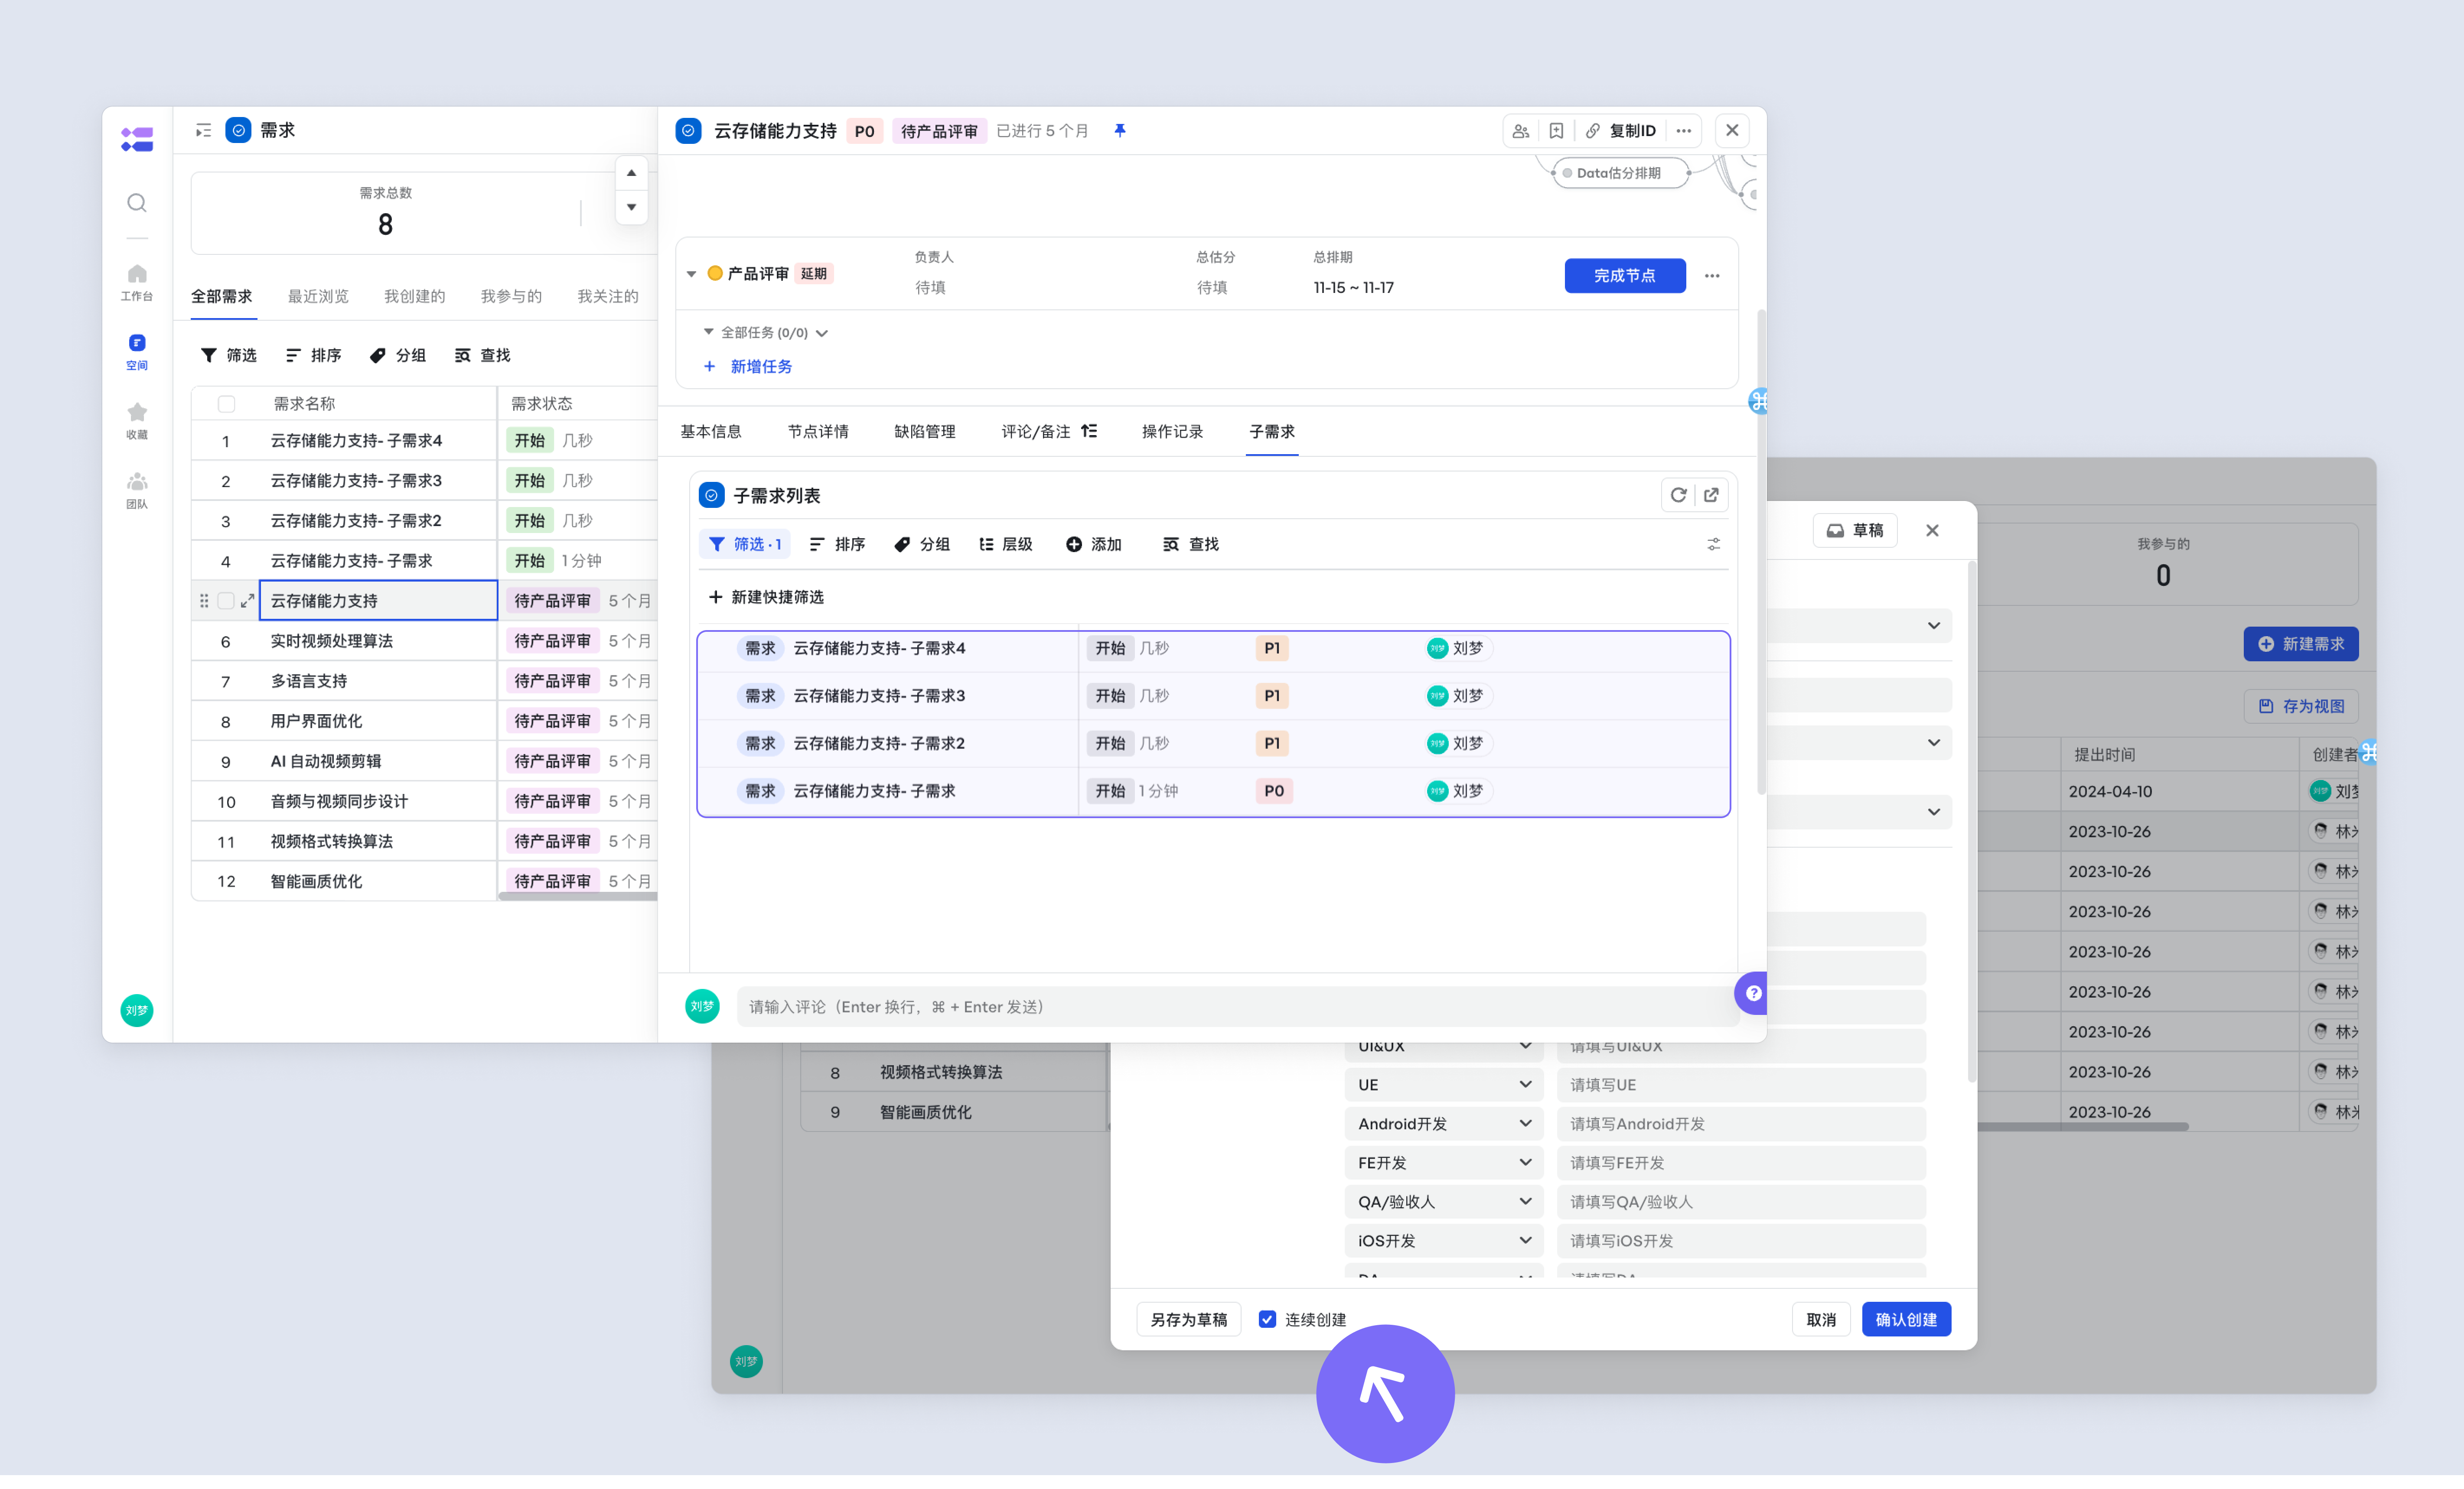This screenshot has width=2464, height=1489.
Task: Click the pin icon next to 已进行 5 个月
Action: (x=1120, y=131)
